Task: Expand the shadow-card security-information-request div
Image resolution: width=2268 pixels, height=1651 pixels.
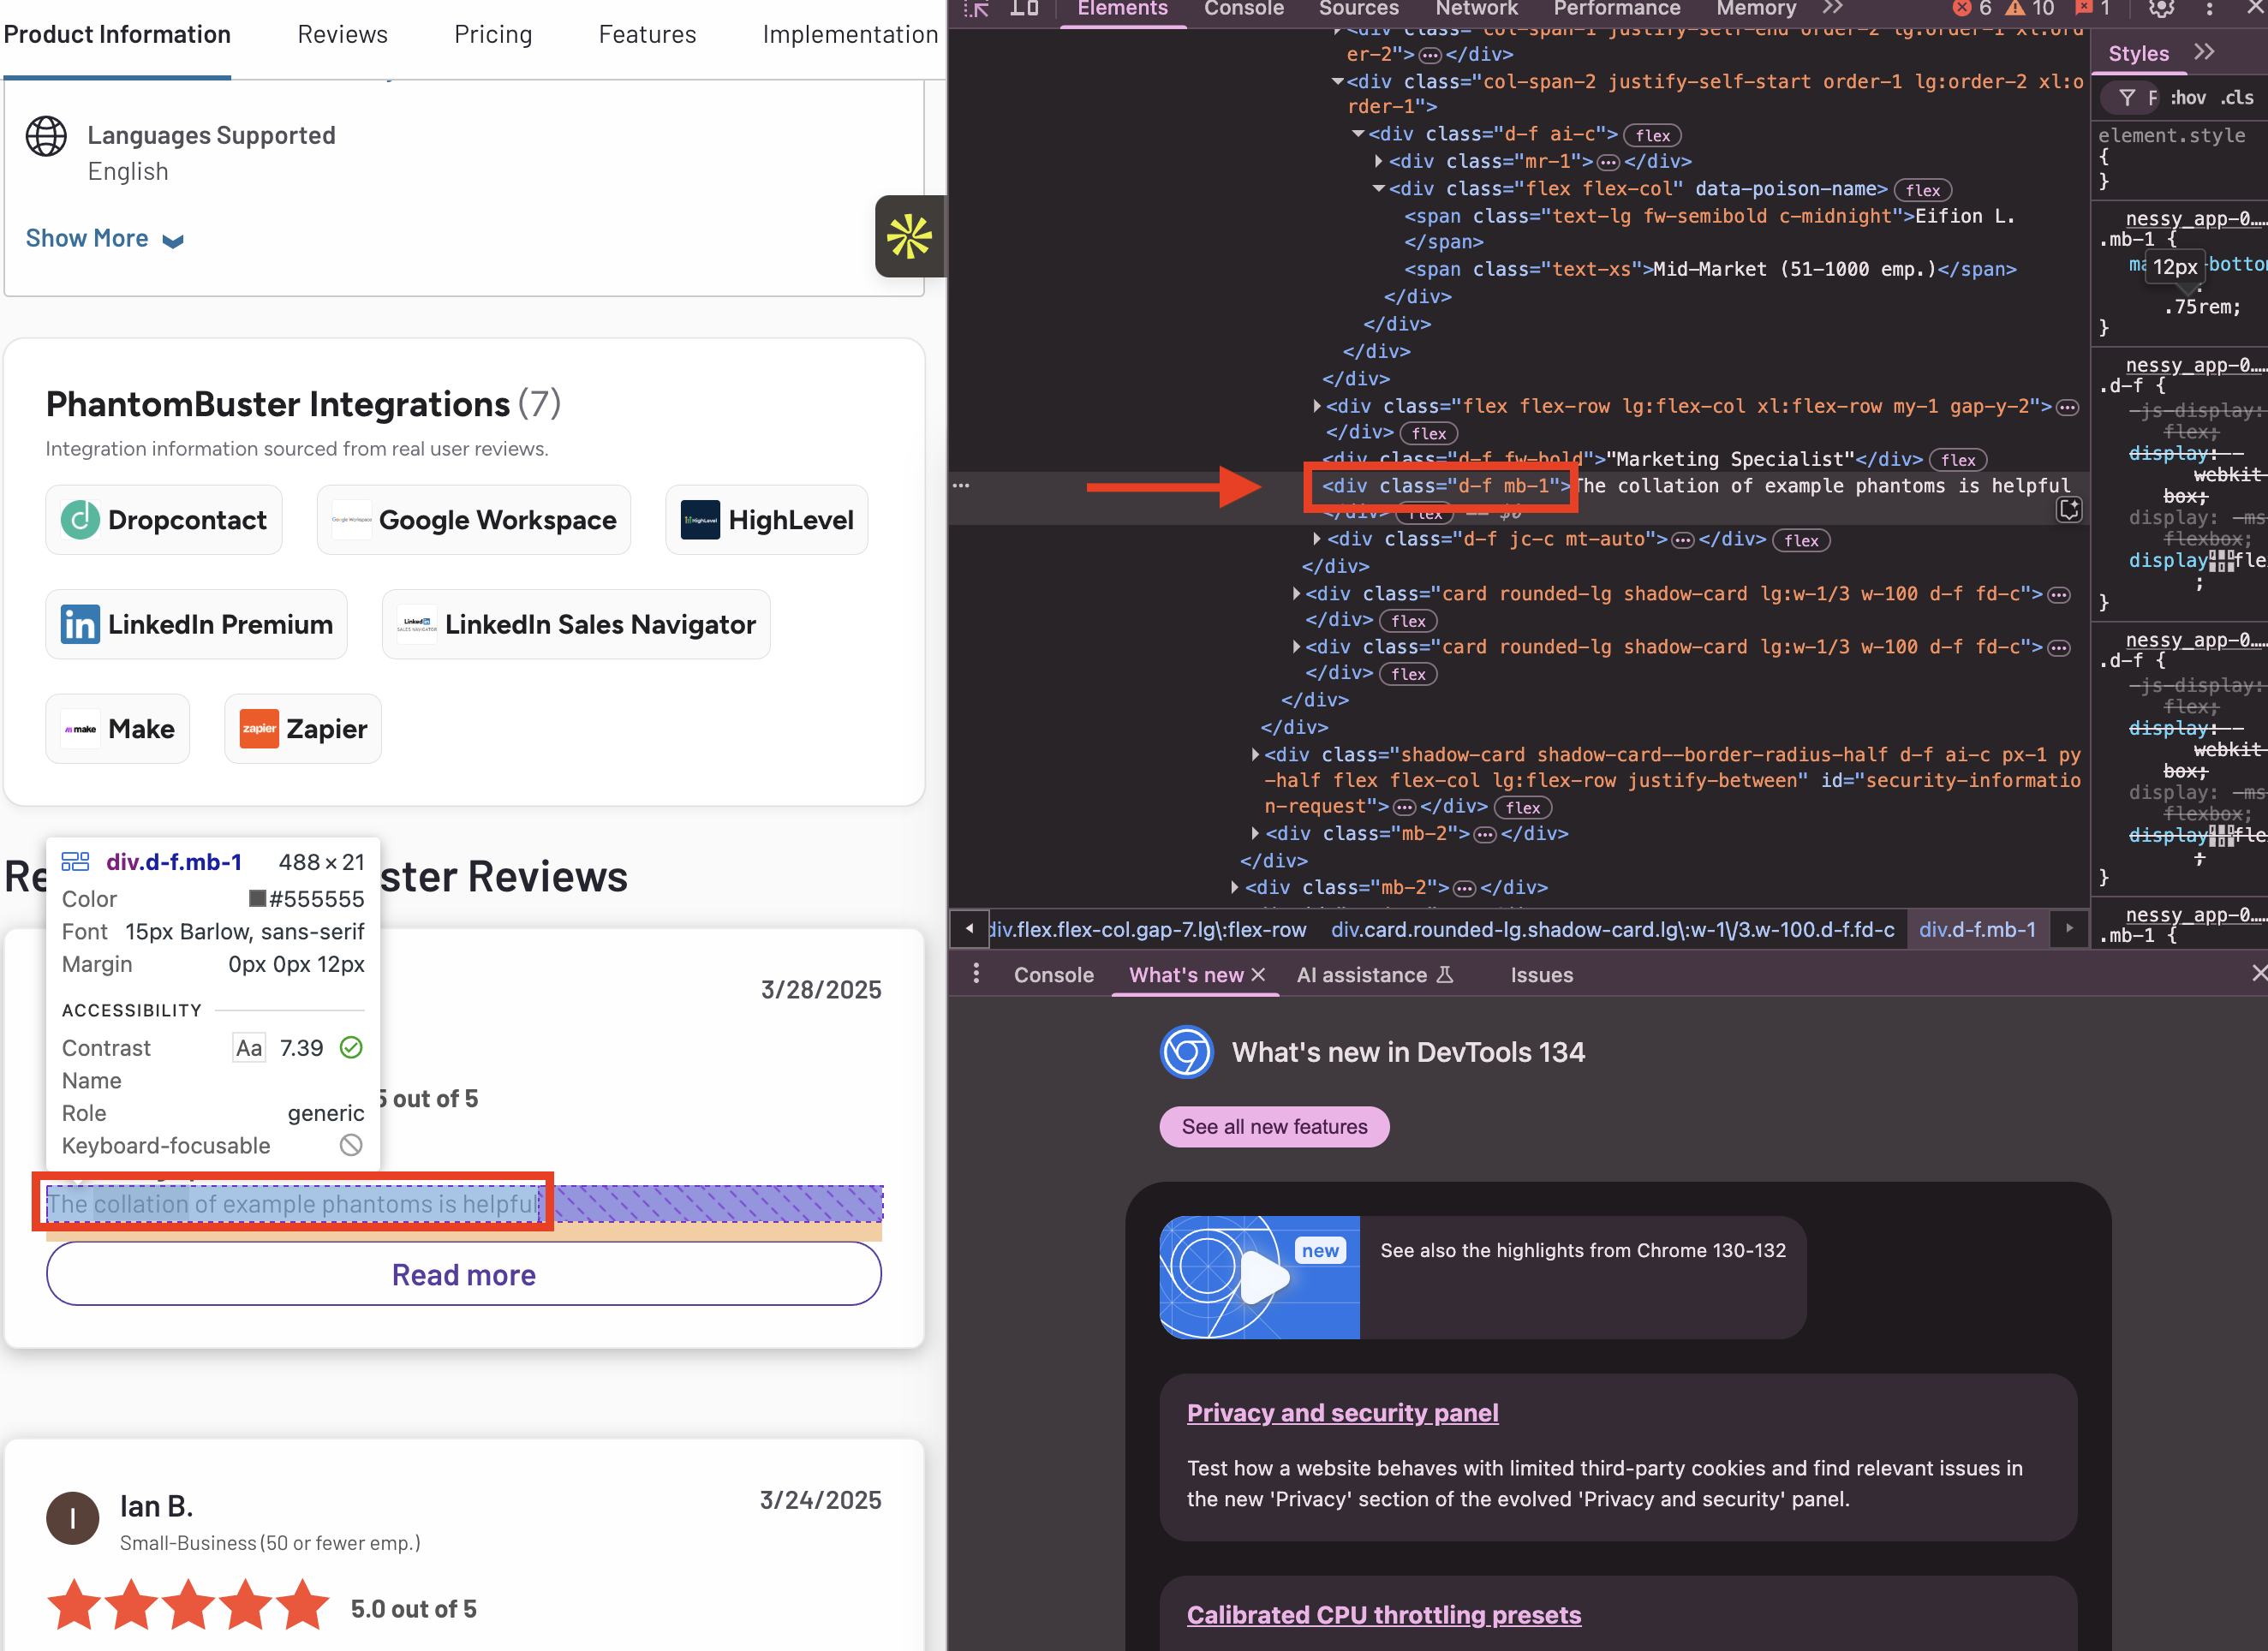Action: 1255,755
